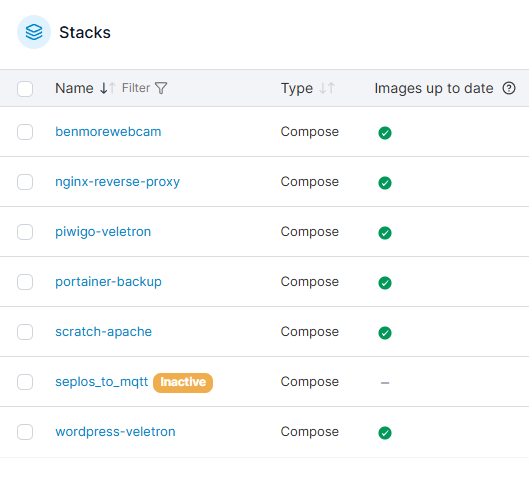Click the Stacks layers icon
The width and height of the screenshot is (529, 482).
[34, 32]
